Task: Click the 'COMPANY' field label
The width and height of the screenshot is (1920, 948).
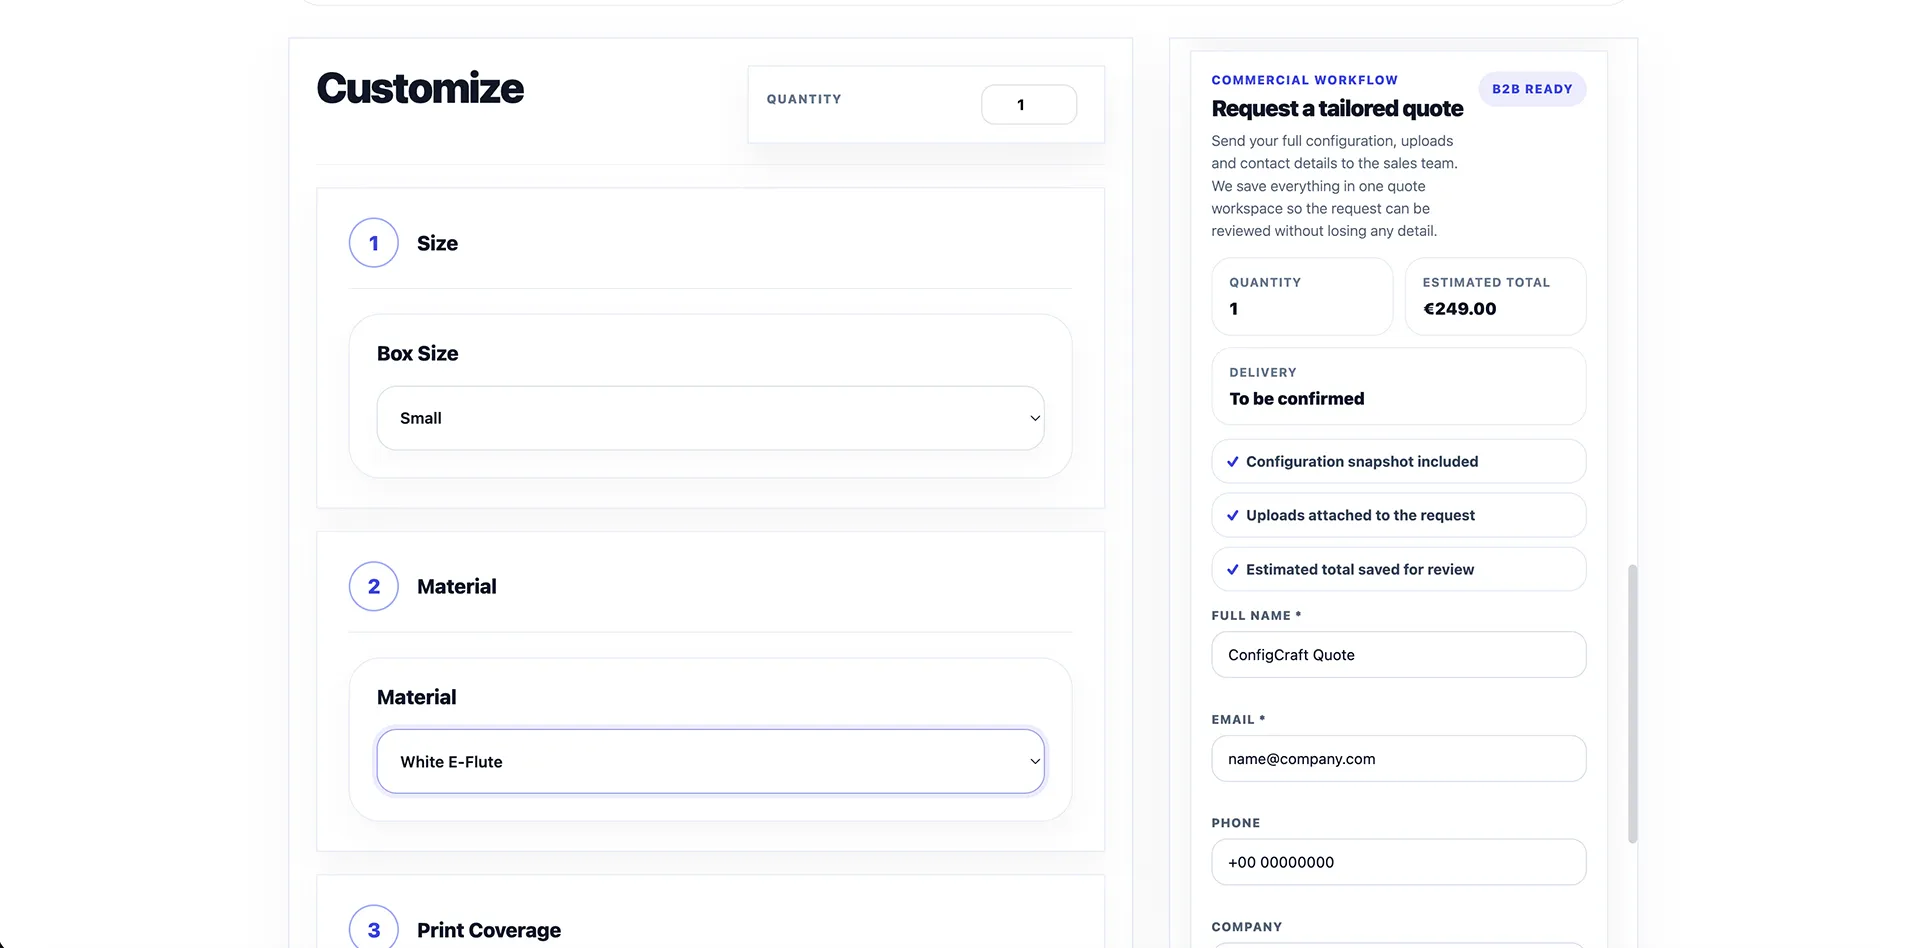Action: 1247,927
